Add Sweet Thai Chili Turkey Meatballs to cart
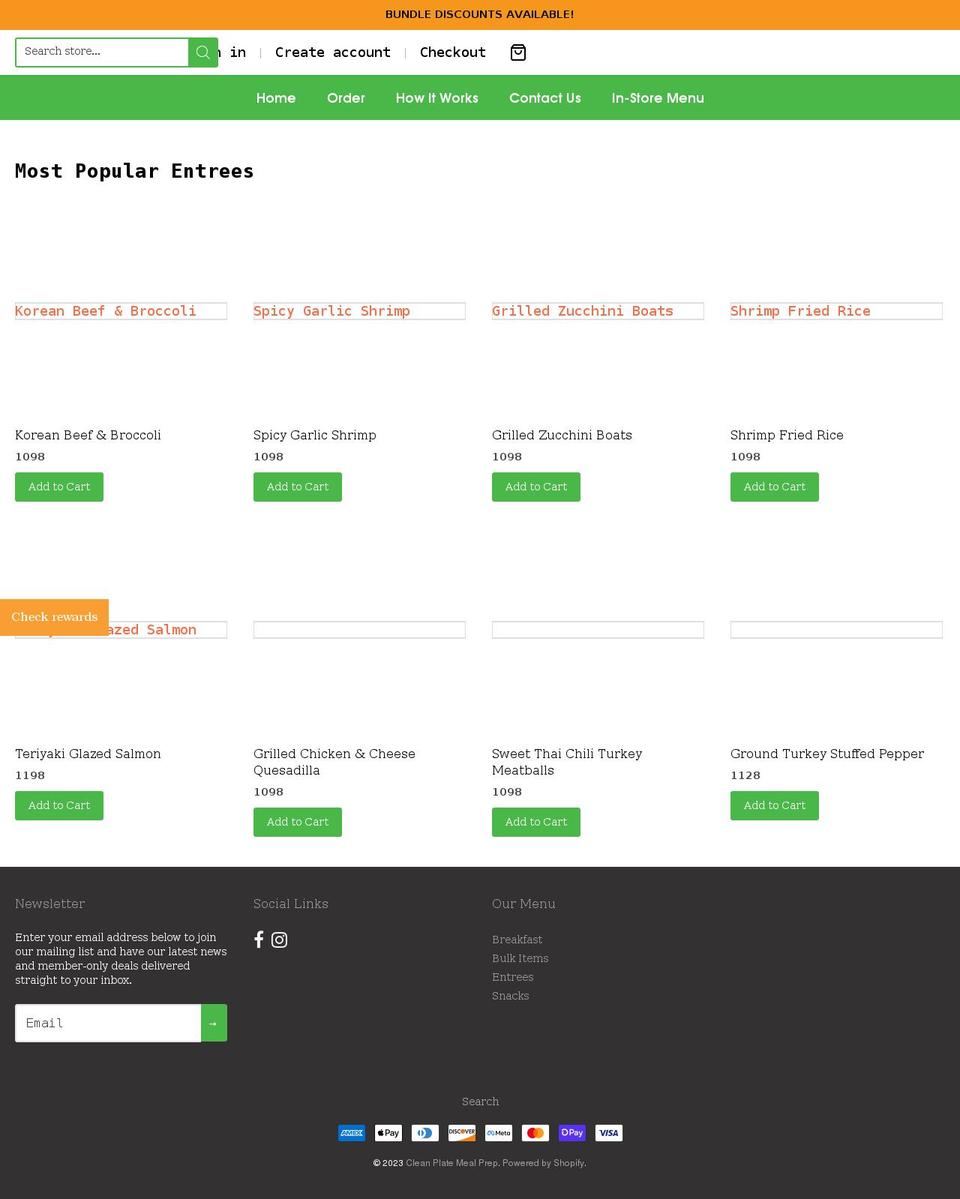Viewport: 960px width, 1199px height. [x=536, y=822]
